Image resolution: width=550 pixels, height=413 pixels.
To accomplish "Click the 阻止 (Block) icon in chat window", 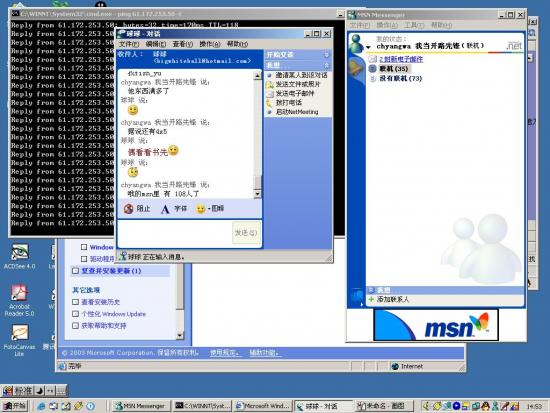I will click(128, 209).
